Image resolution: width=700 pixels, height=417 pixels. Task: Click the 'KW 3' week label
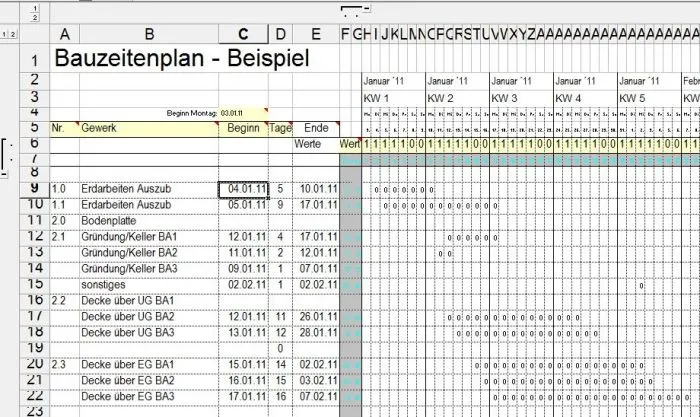point(504,98)
